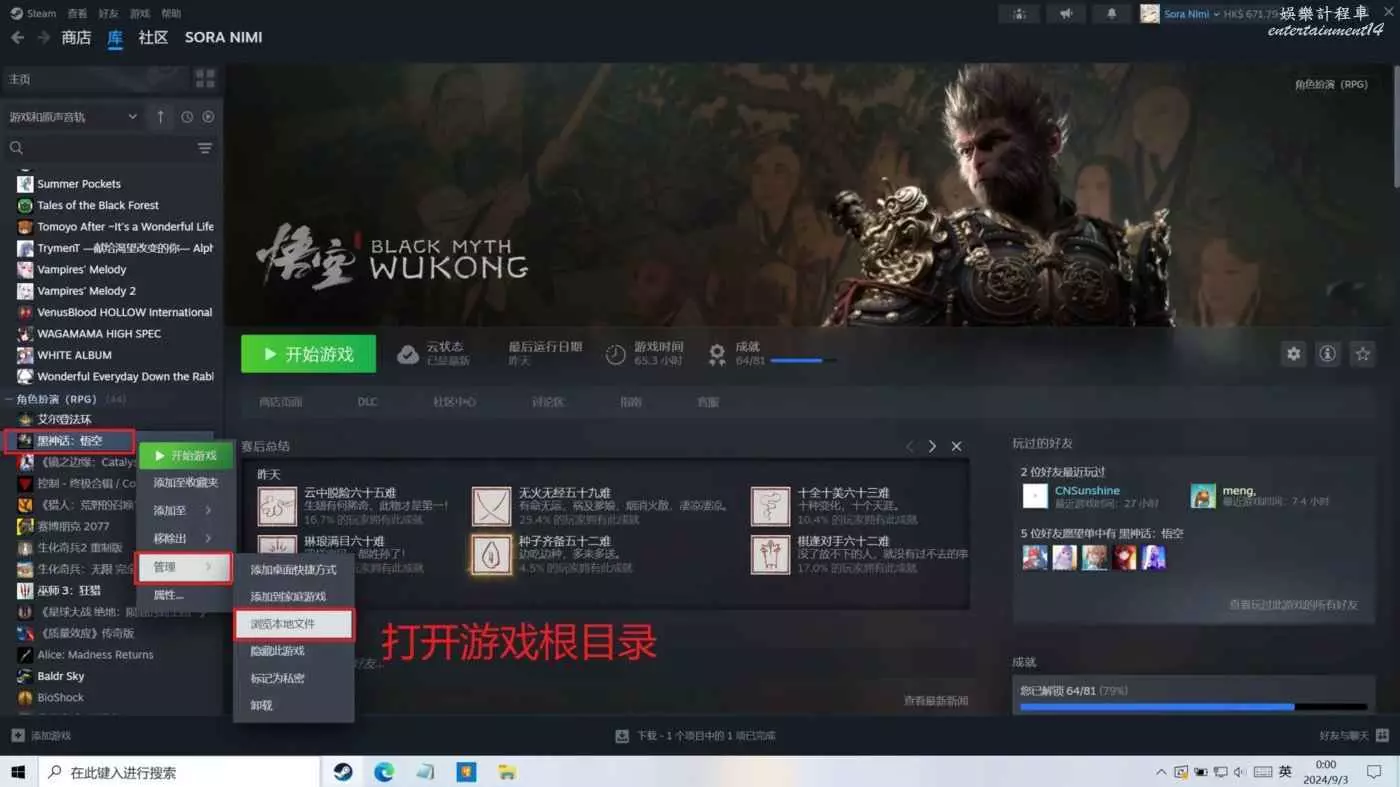1400x787 pixels.
Task: Toggle the recent activity clock sort icon
Action: tap(187, 117)
